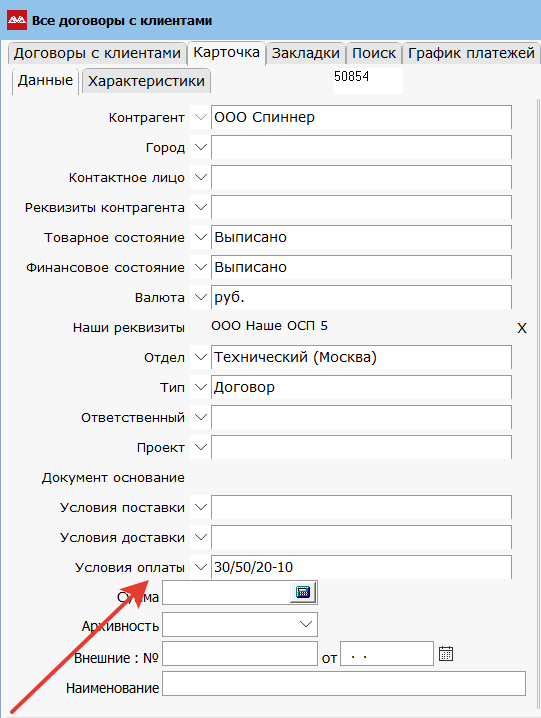Switch to the Договоры с клиентами tab
Image resolution: width=541 pixels, height=718 pixels.
point(97,53)
